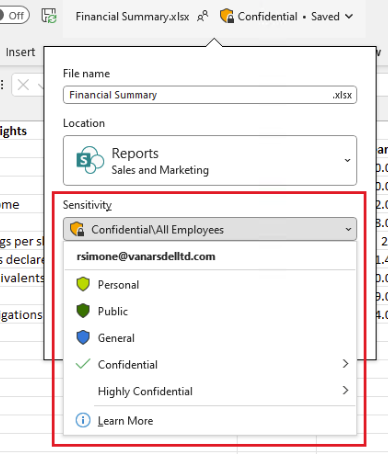Select the General sensitivity label
Image resolution: width=388 pixels, height=454 pixels.
click(x=210, y=338)
